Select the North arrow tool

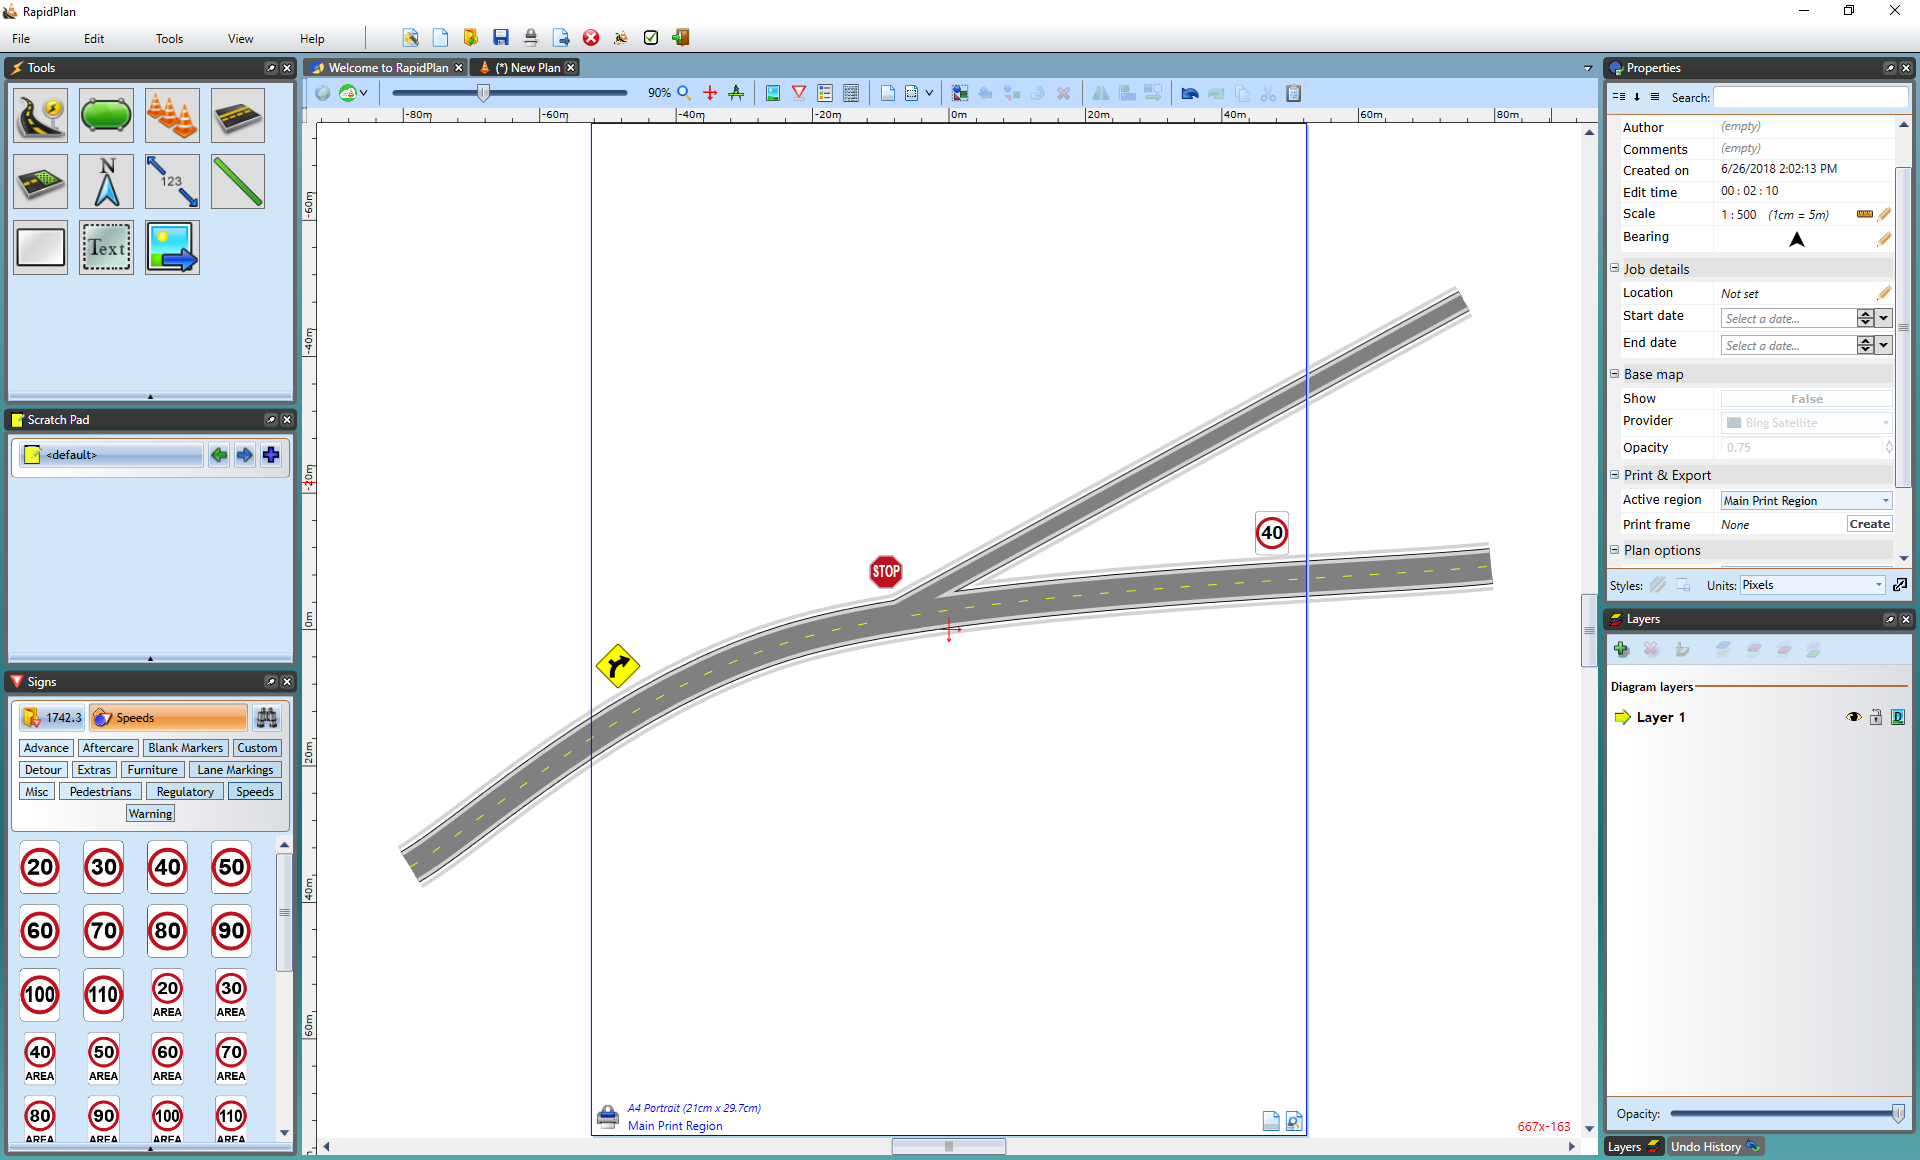(x=106, y=182)
